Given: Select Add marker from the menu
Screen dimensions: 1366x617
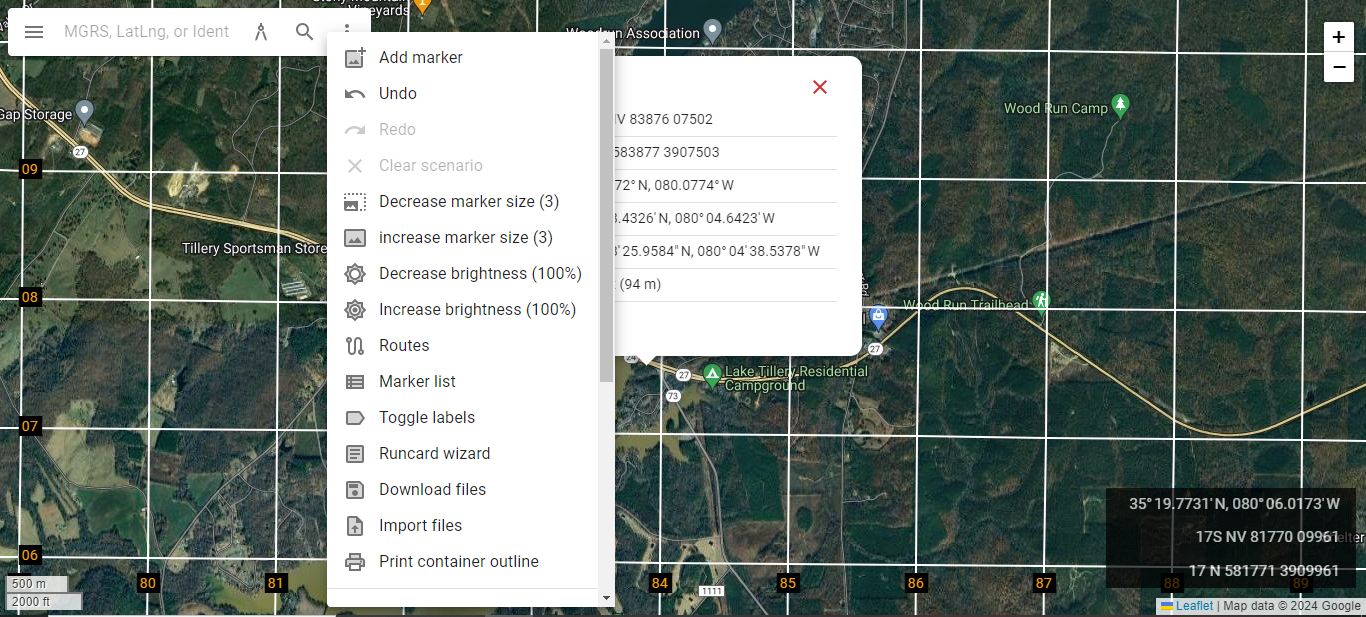Looking at the screenshot, I should [420, 57].
